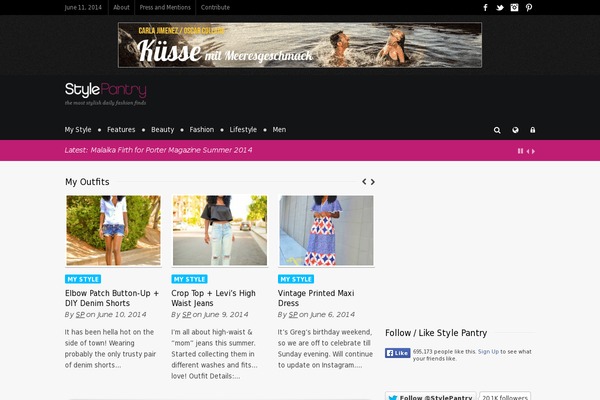
Task: Click the Facebook Like button
Action: point(398,353)
